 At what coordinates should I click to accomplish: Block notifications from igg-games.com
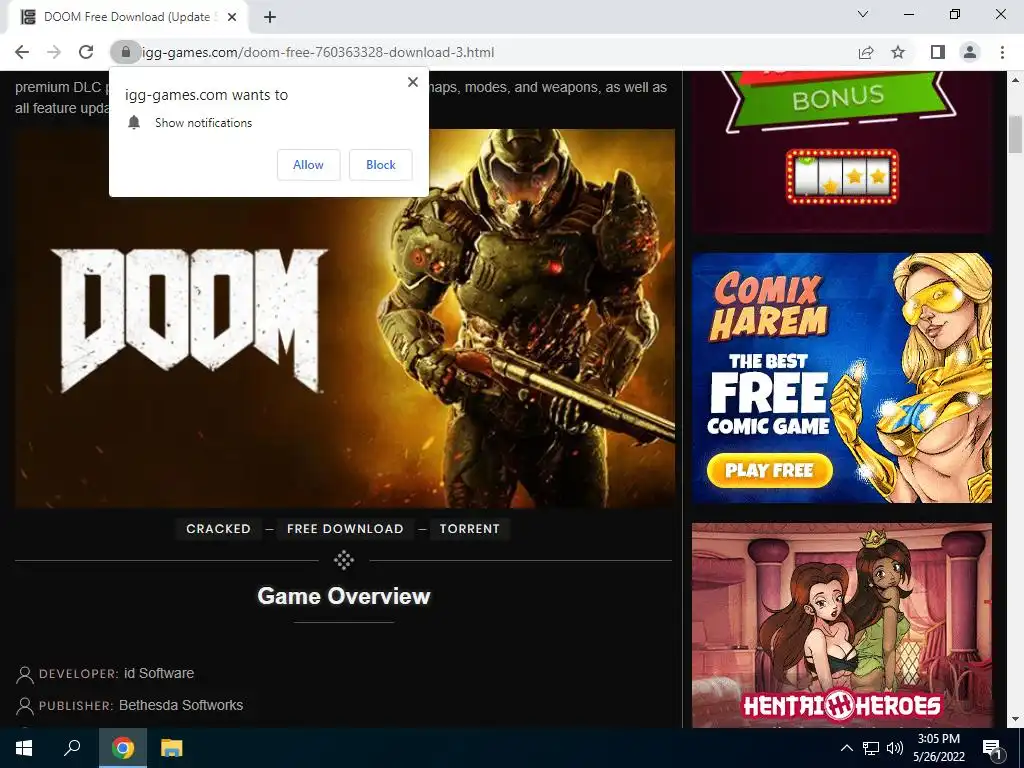click(x=381, y=165)
